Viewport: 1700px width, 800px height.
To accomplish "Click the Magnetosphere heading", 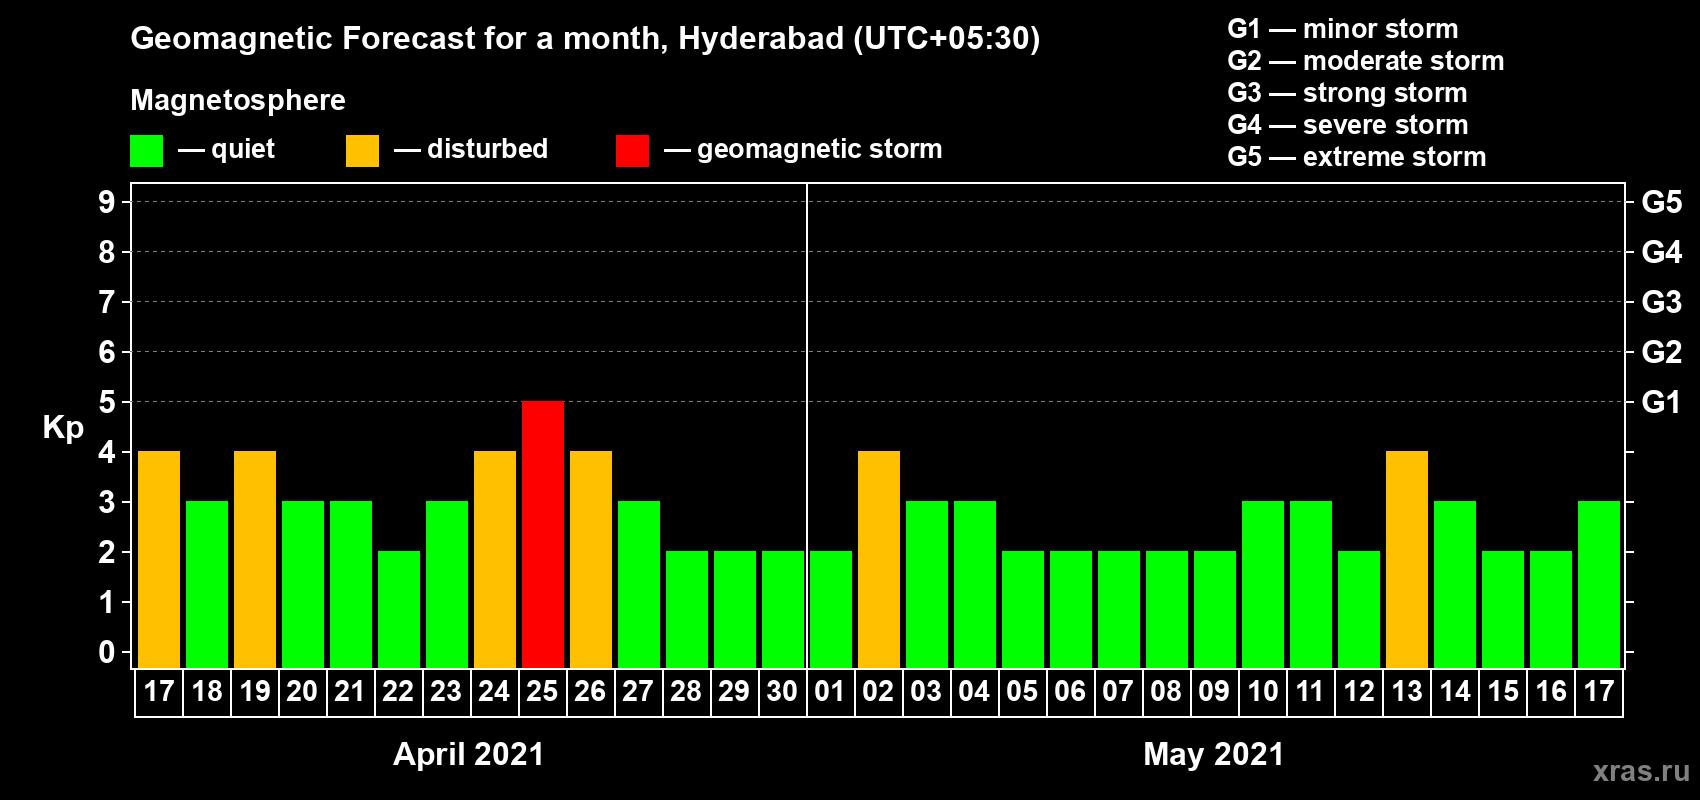I will pyautogui.click(x=238, y=101).
